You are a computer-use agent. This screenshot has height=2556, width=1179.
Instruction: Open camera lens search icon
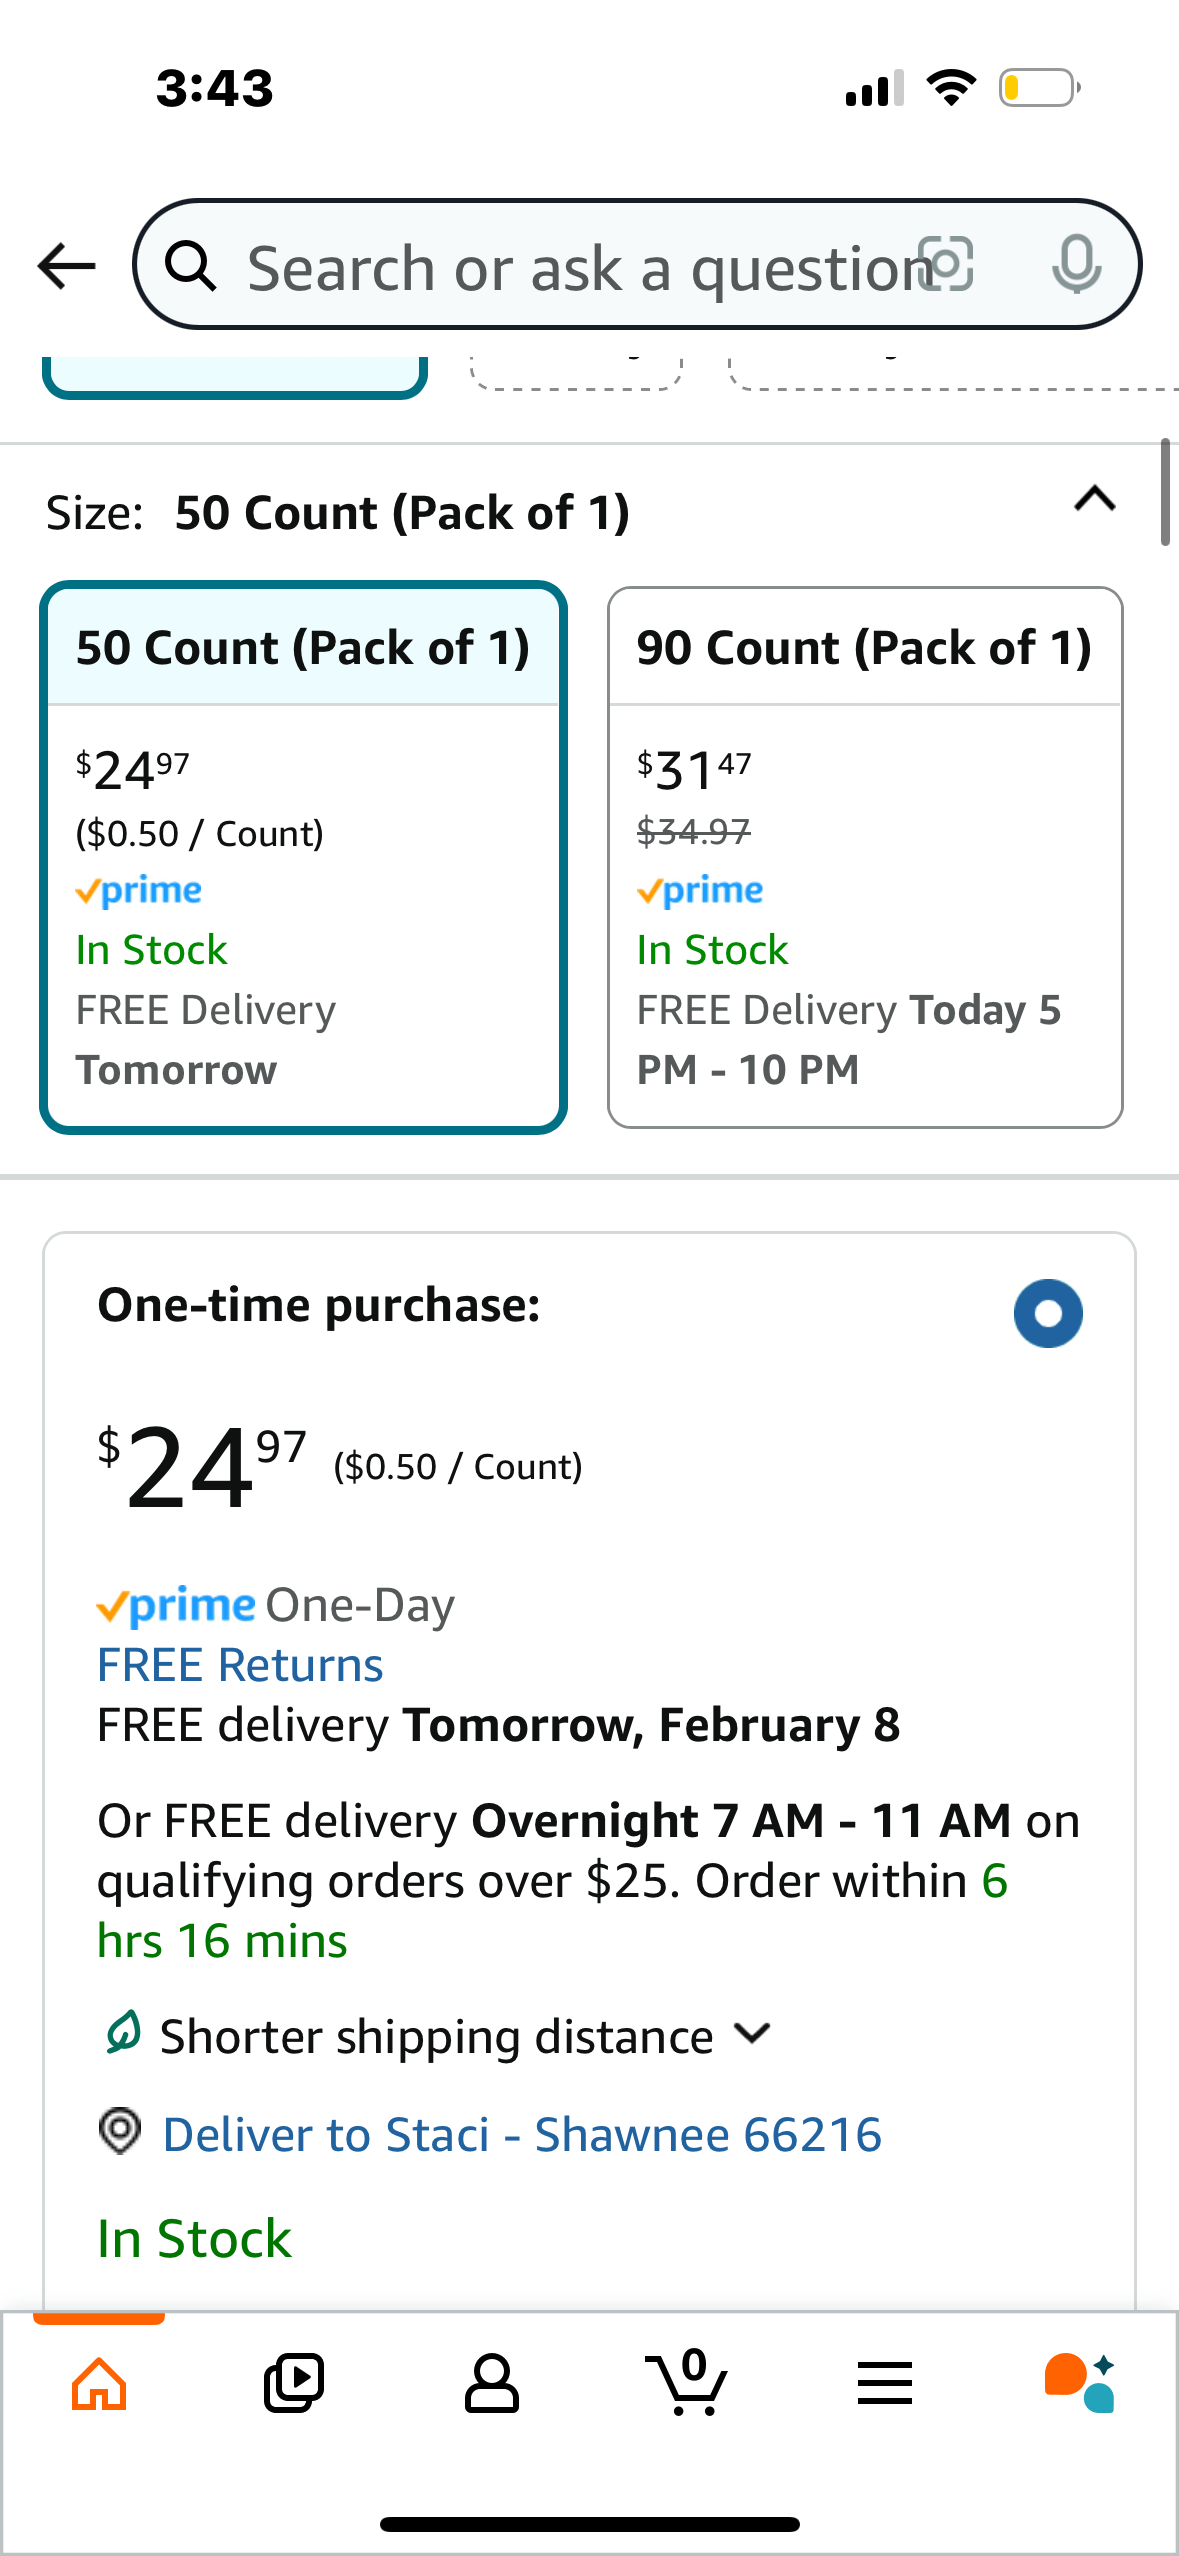pos(946,265)
